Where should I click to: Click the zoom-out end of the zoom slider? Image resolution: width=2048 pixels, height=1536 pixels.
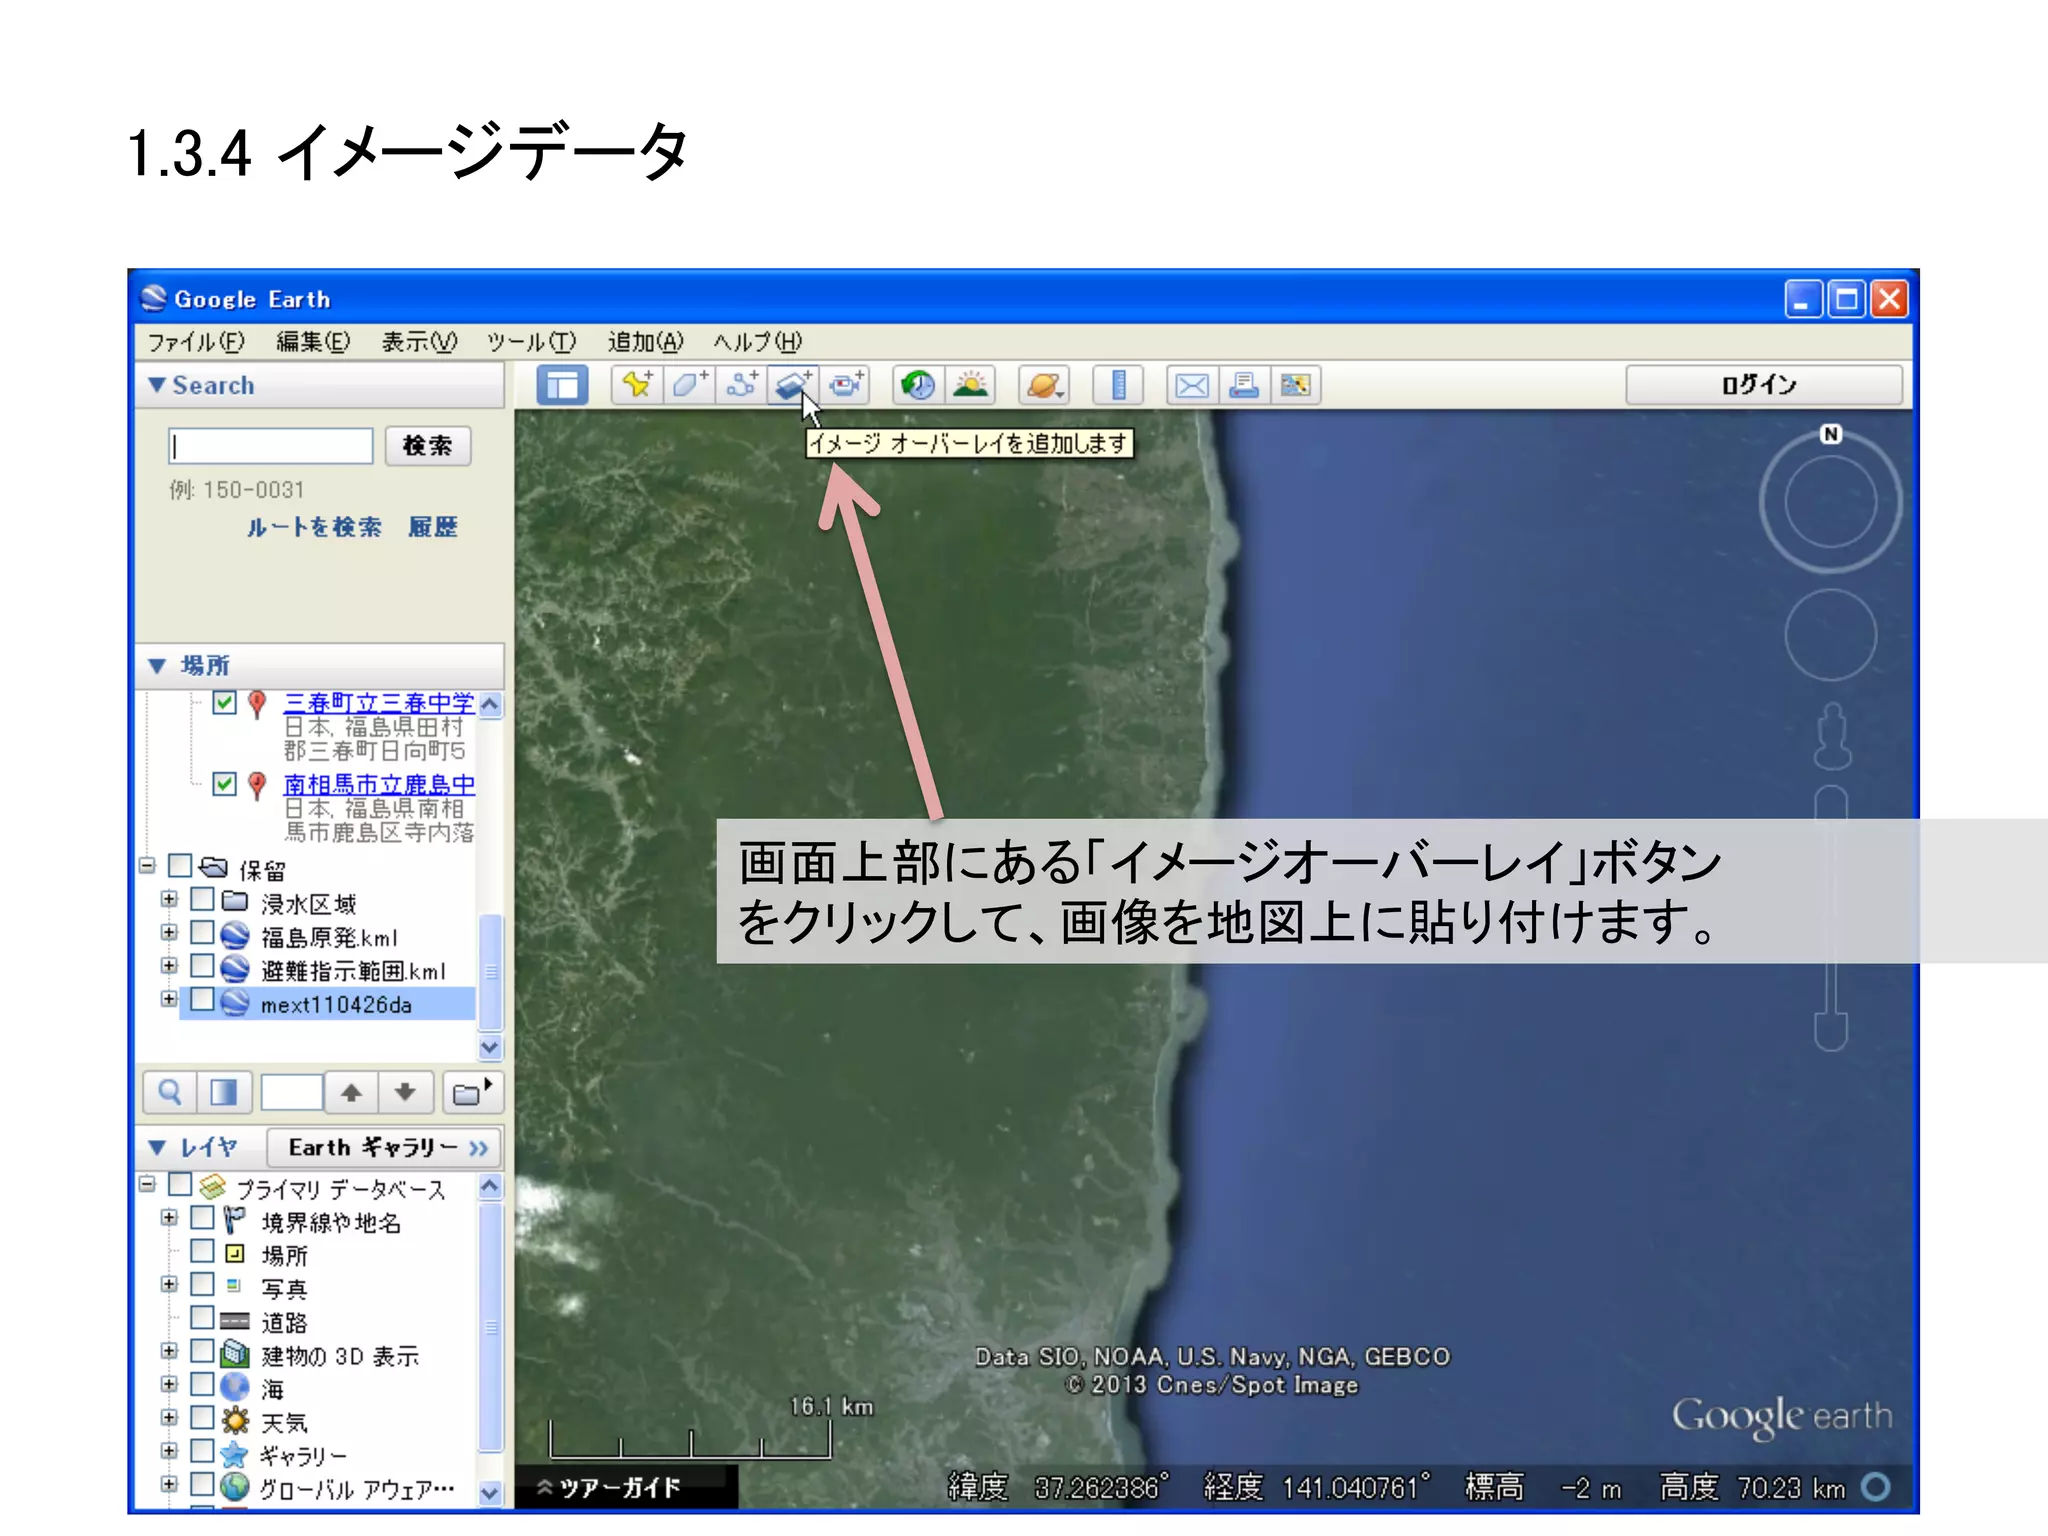point(1831,1031)
